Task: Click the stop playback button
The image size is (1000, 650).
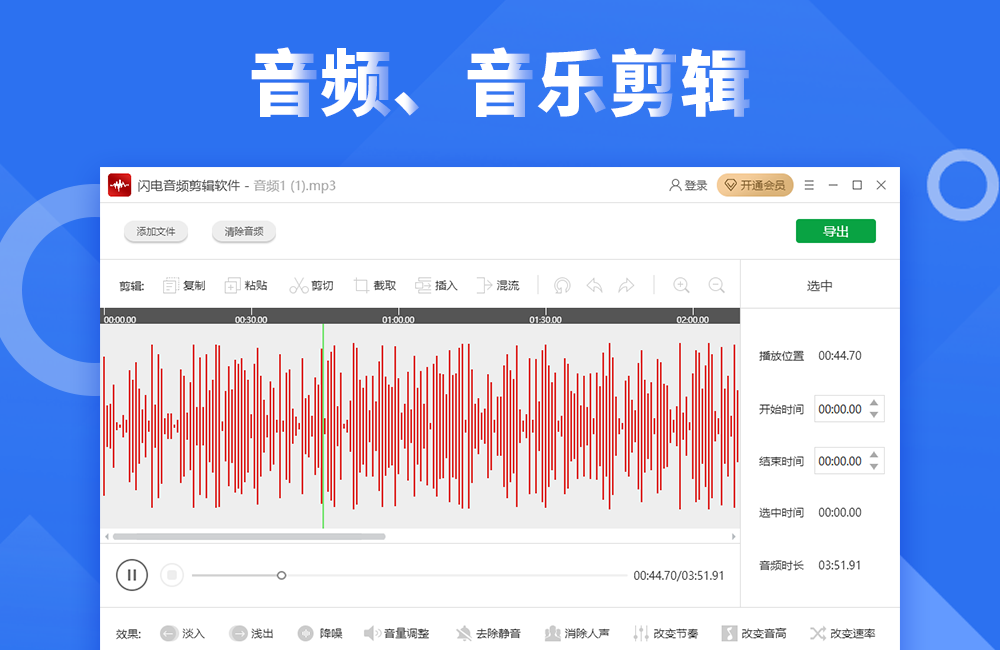Action: point(172,575)
